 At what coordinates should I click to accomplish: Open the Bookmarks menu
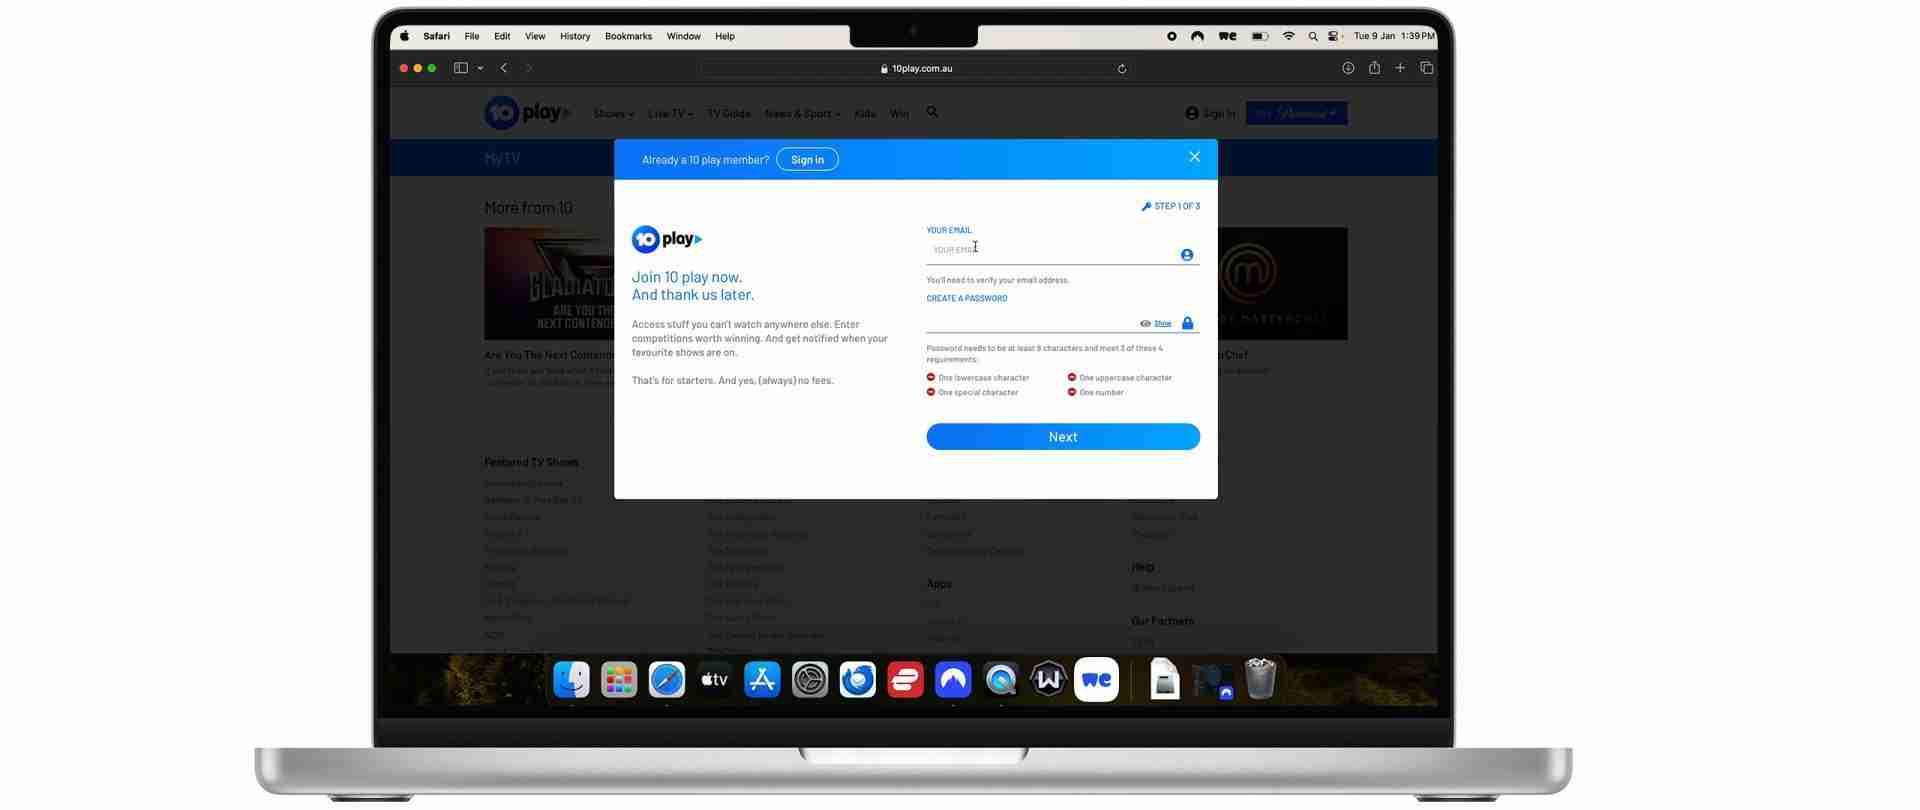click(x=628, y=36)
